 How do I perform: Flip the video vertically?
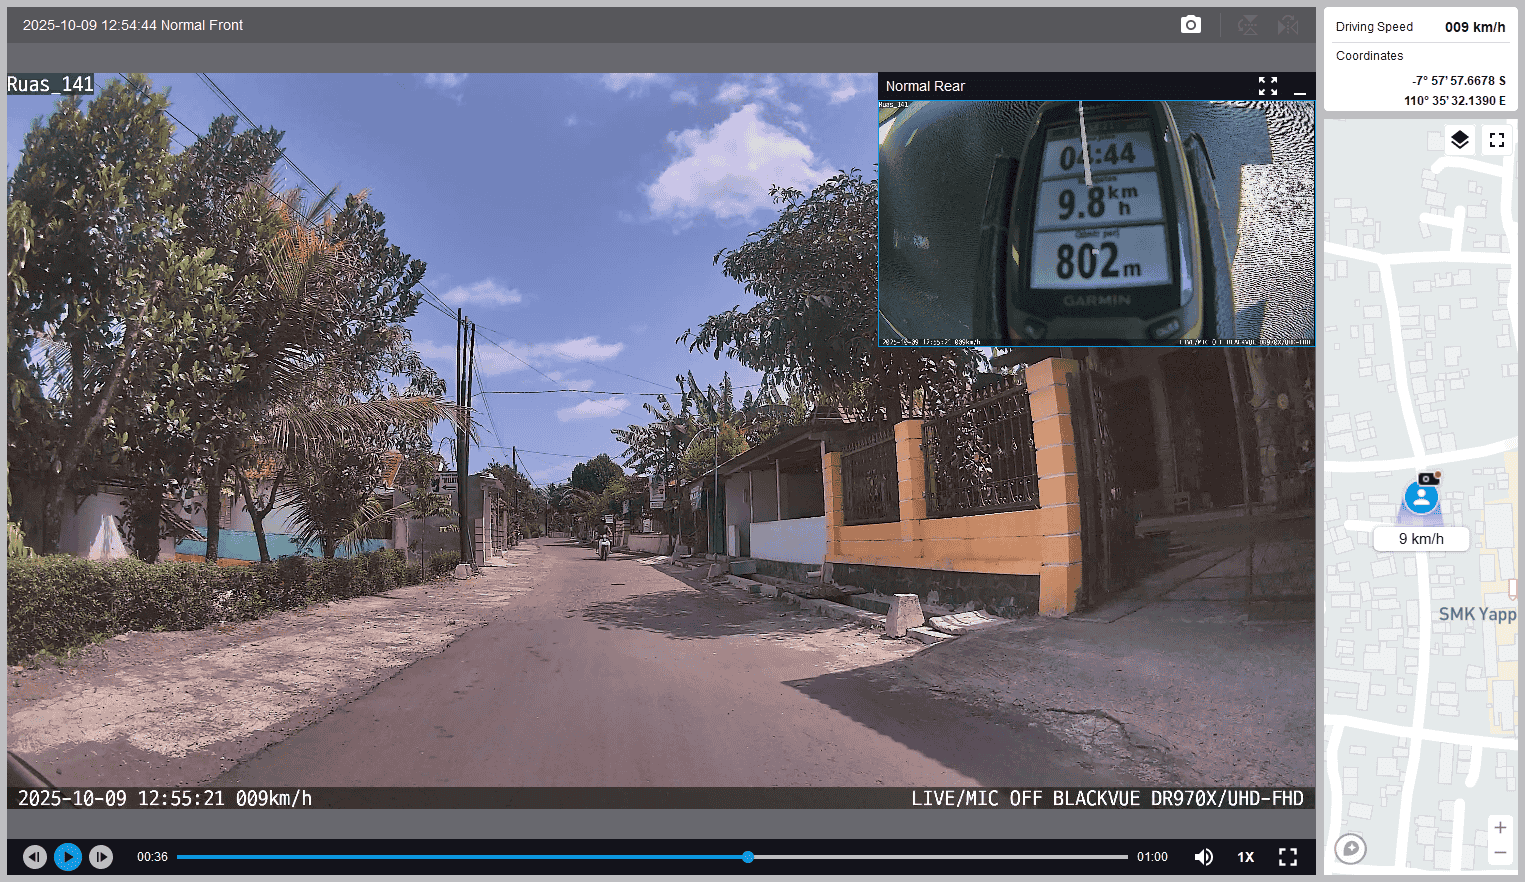point(1248,25)
